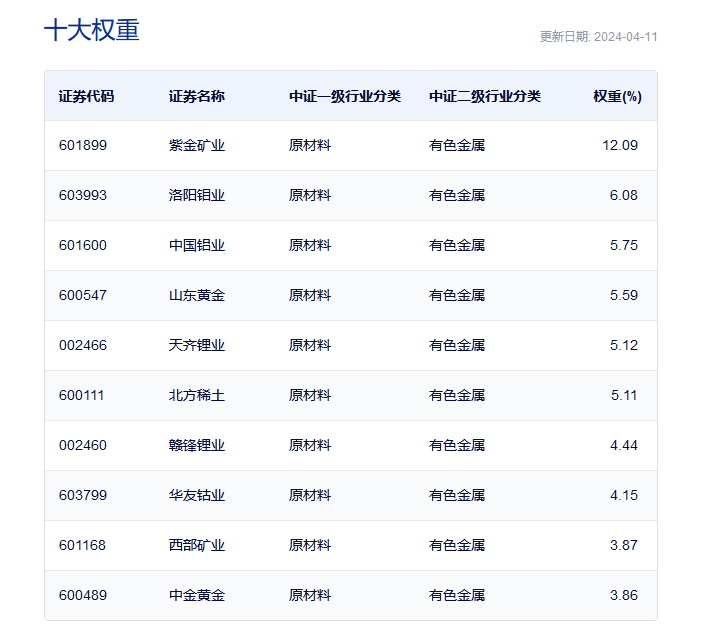The height and width of the screenshot is (636, 724).
Task: Click weight value 4.15
Action: 623,495
